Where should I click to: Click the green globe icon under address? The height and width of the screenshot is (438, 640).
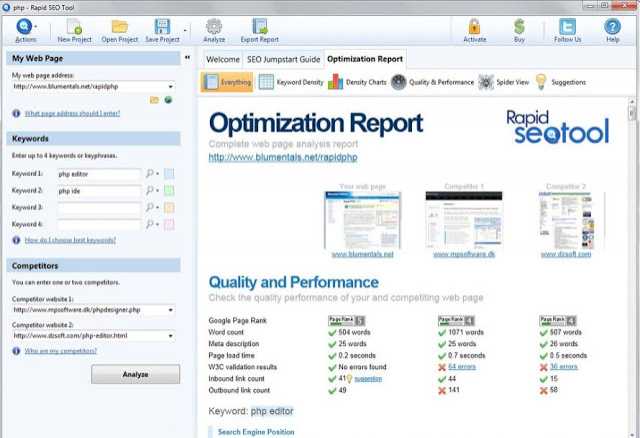[x=168, y=100]
